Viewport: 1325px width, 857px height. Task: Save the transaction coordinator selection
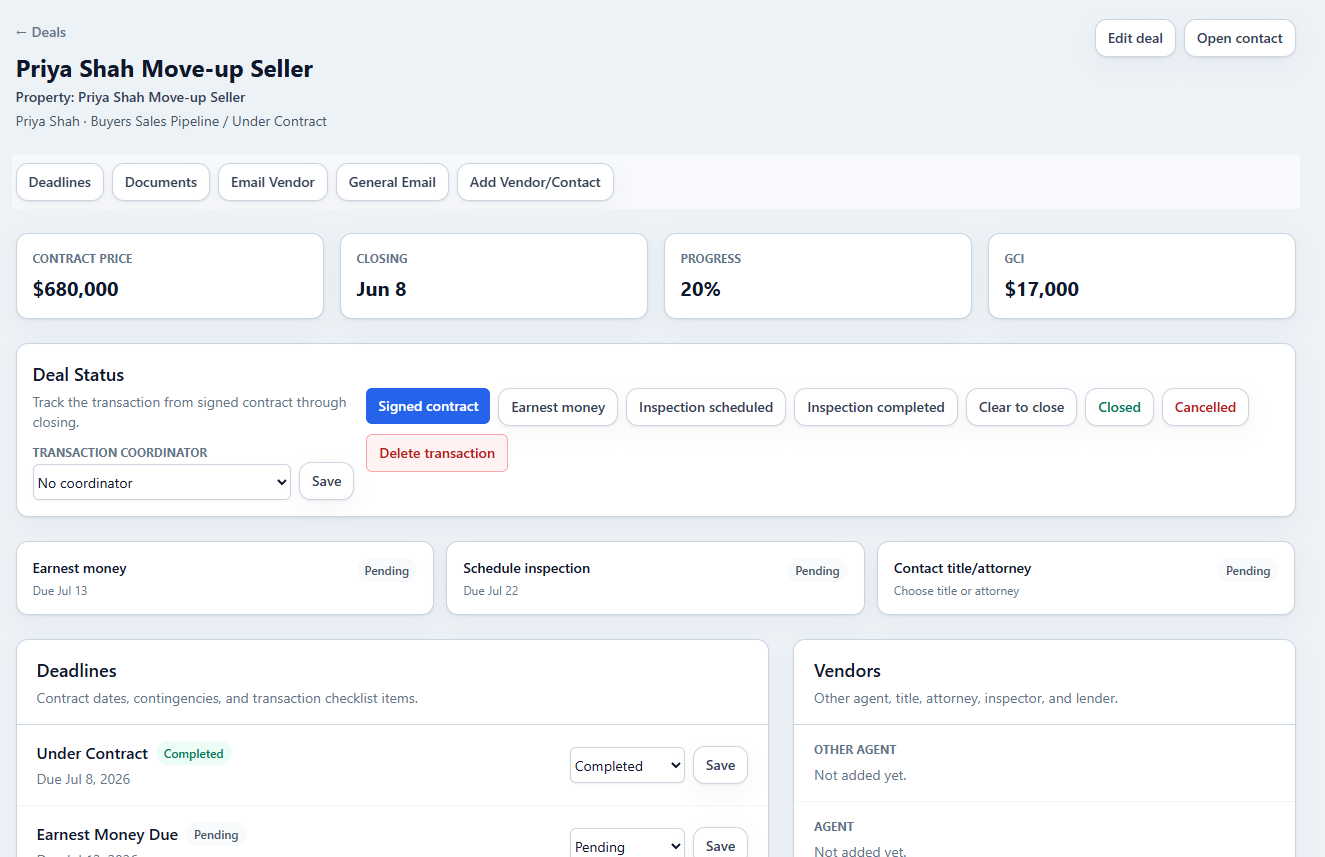pyautogui.click(x=326, y=481)
